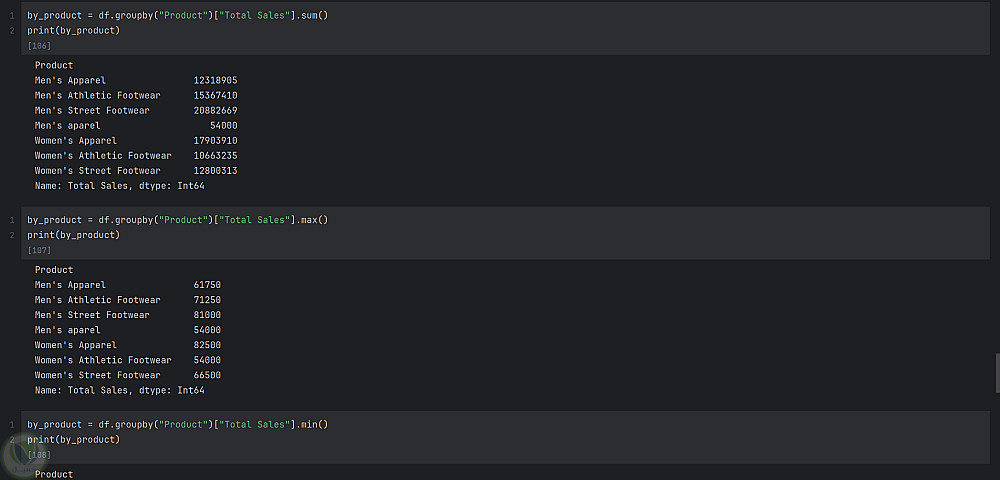The height and width of the screenshot is (480, 1000).
Task: Click the print(by_product) line in the max cell
Action: [73, 235]
